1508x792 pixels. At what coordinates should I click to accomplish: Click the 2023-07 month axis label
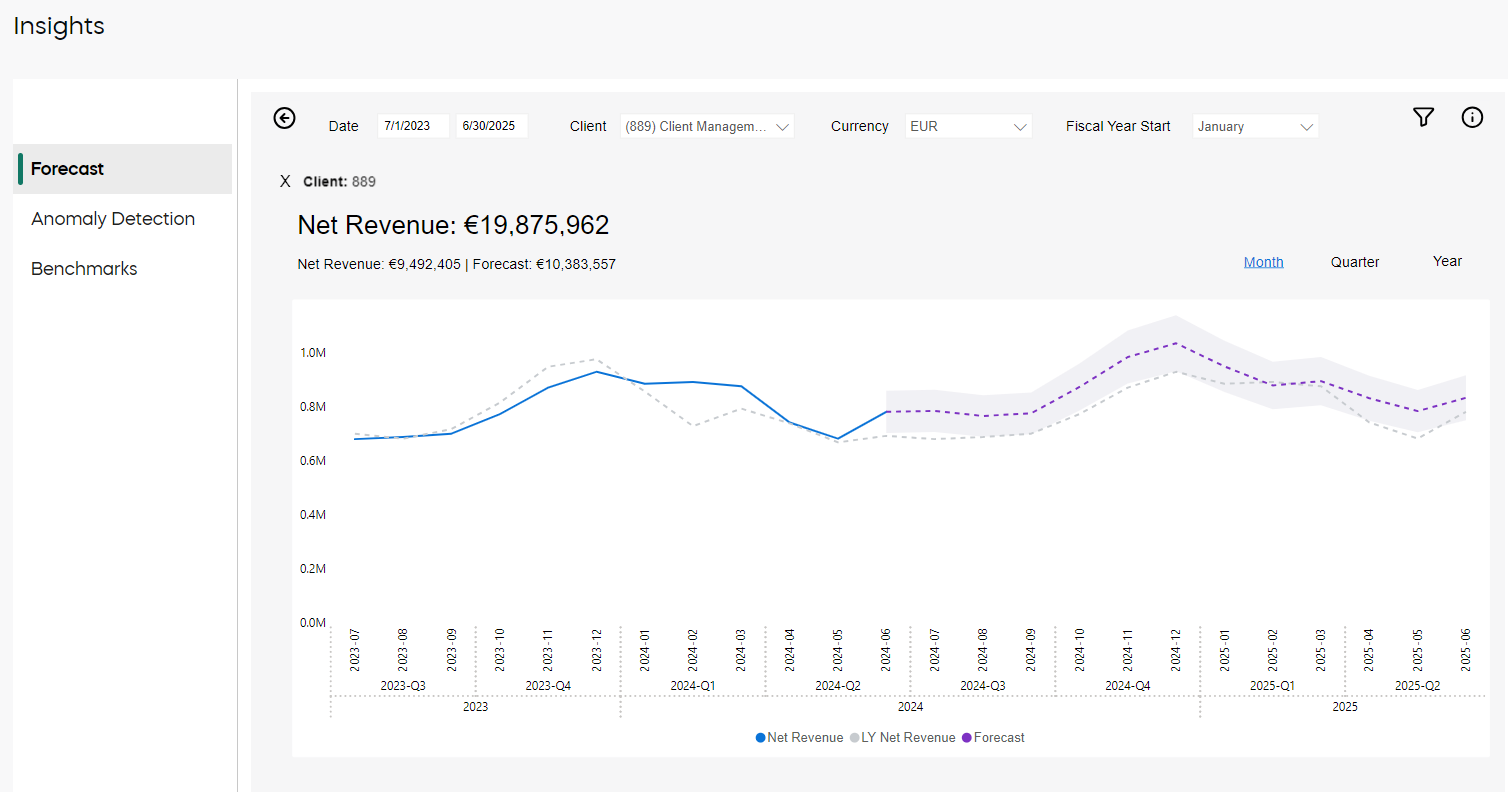355,650
